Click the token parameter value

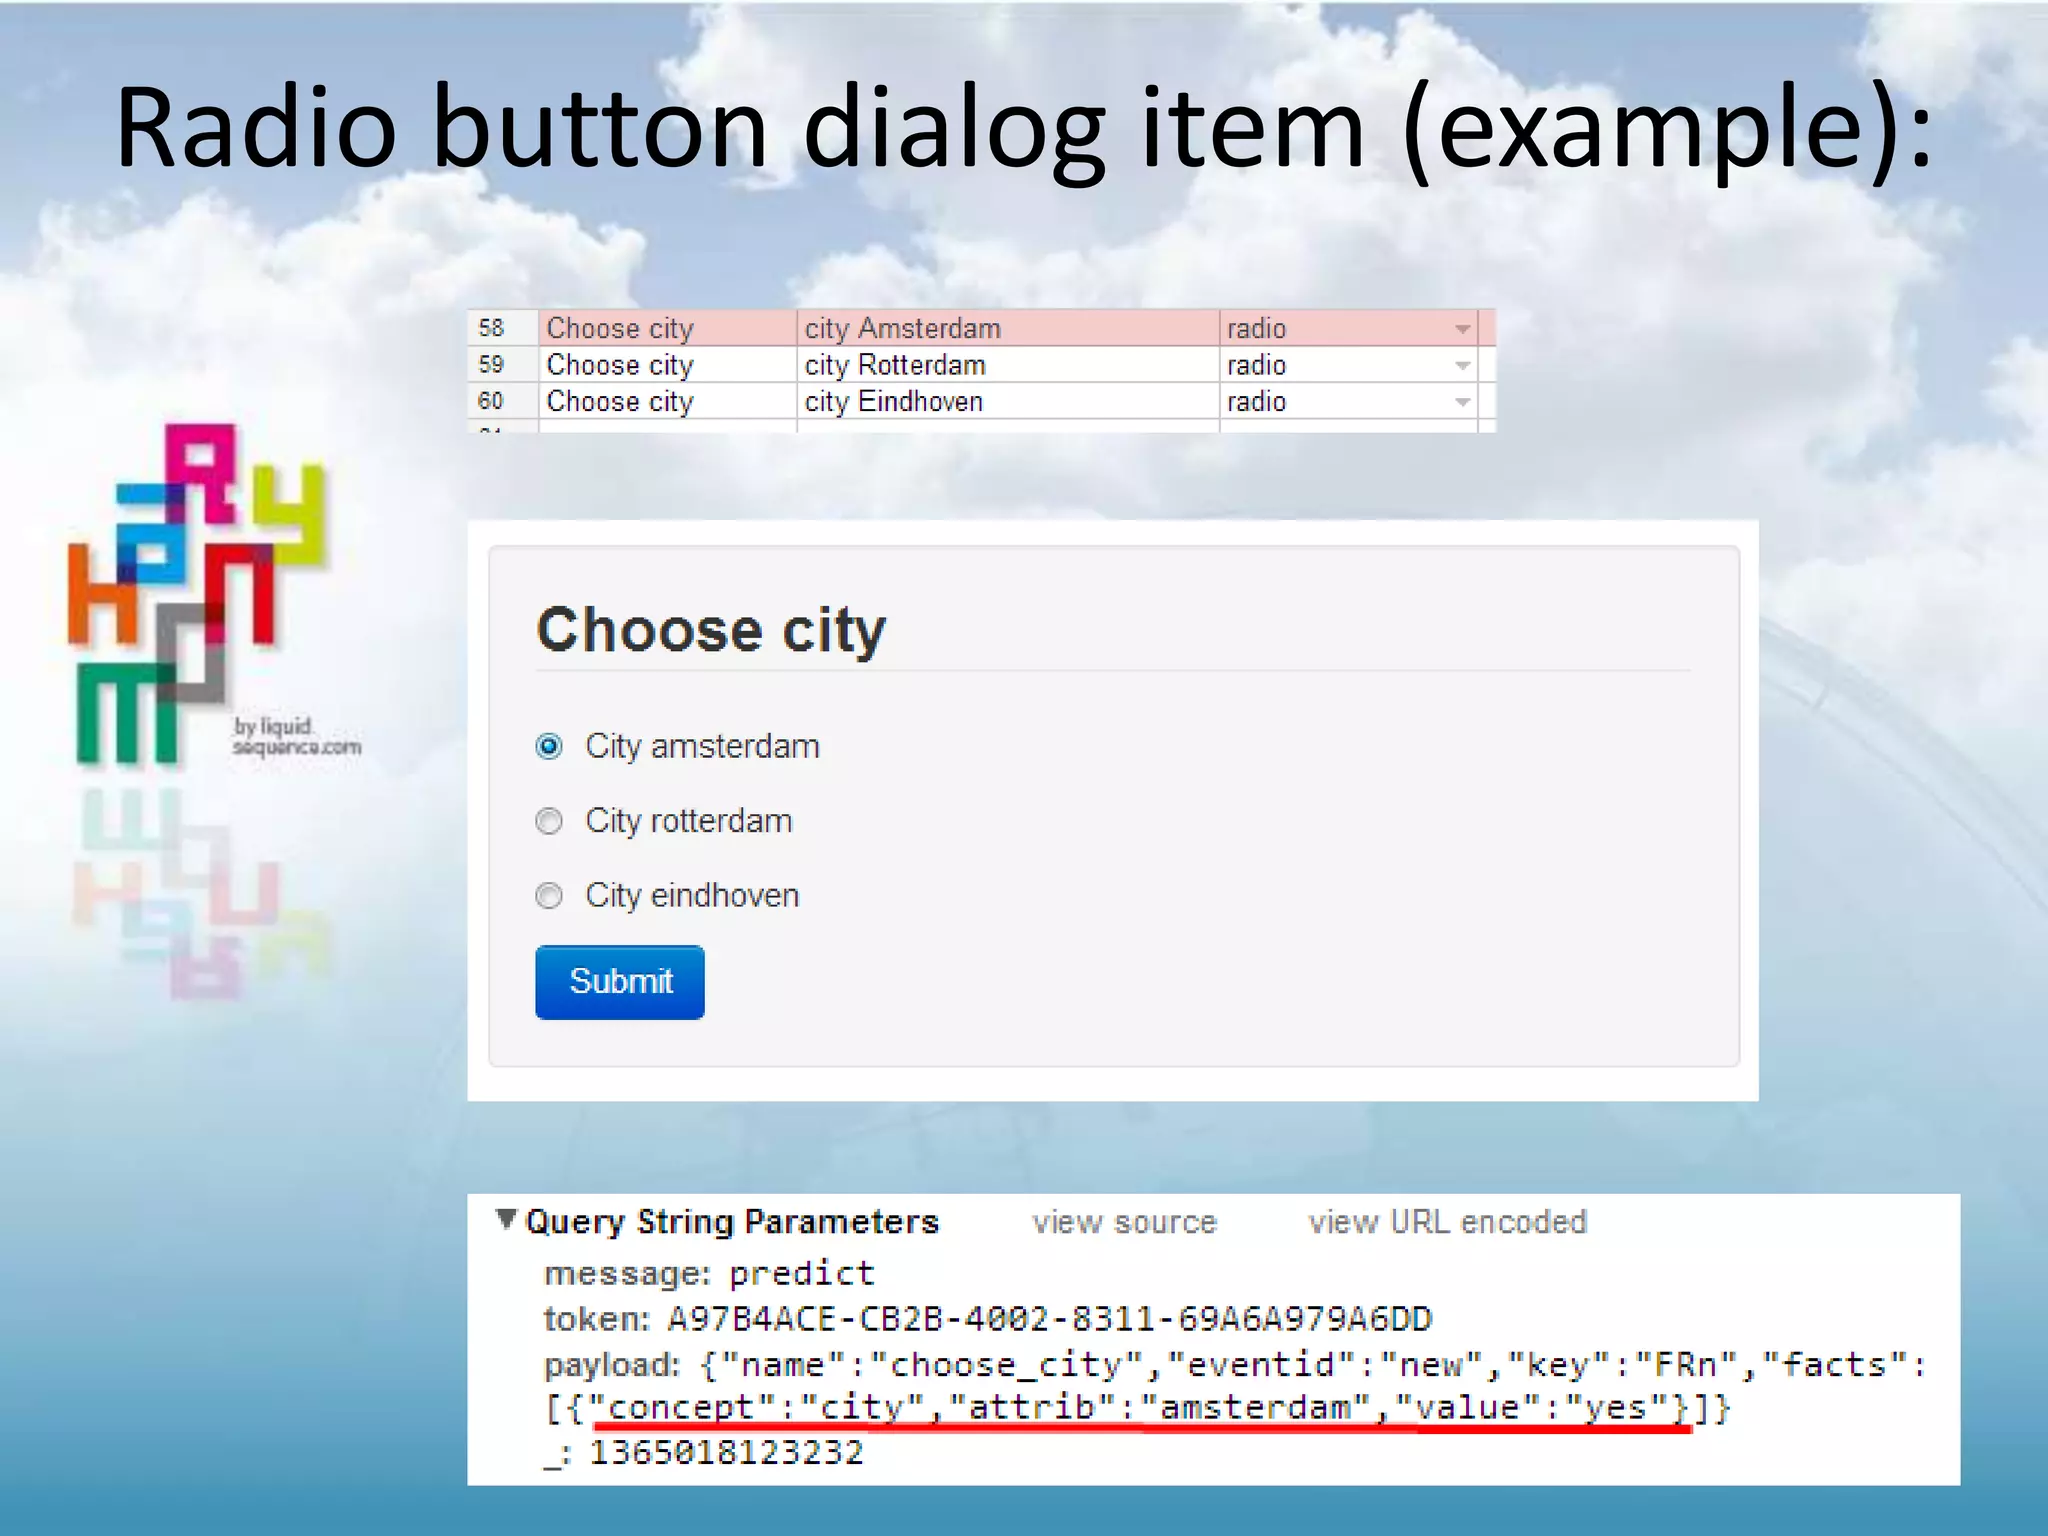pyautogui.click(x=1050, y=1319)
